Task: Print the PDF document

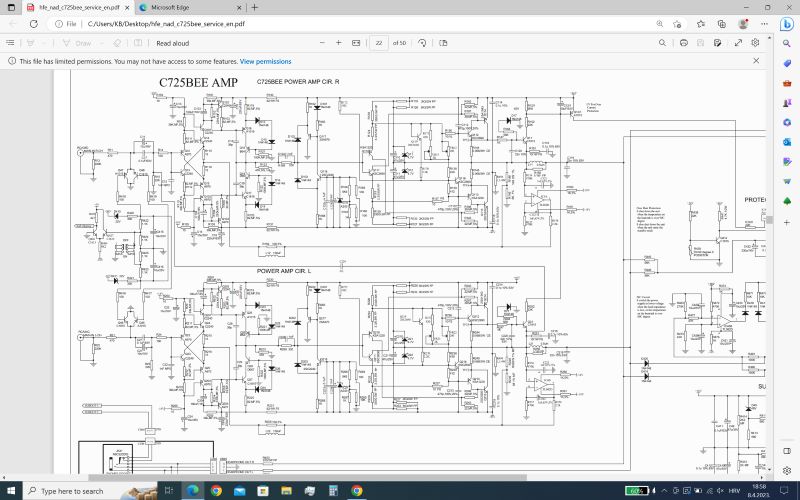Action: [684, 43]
